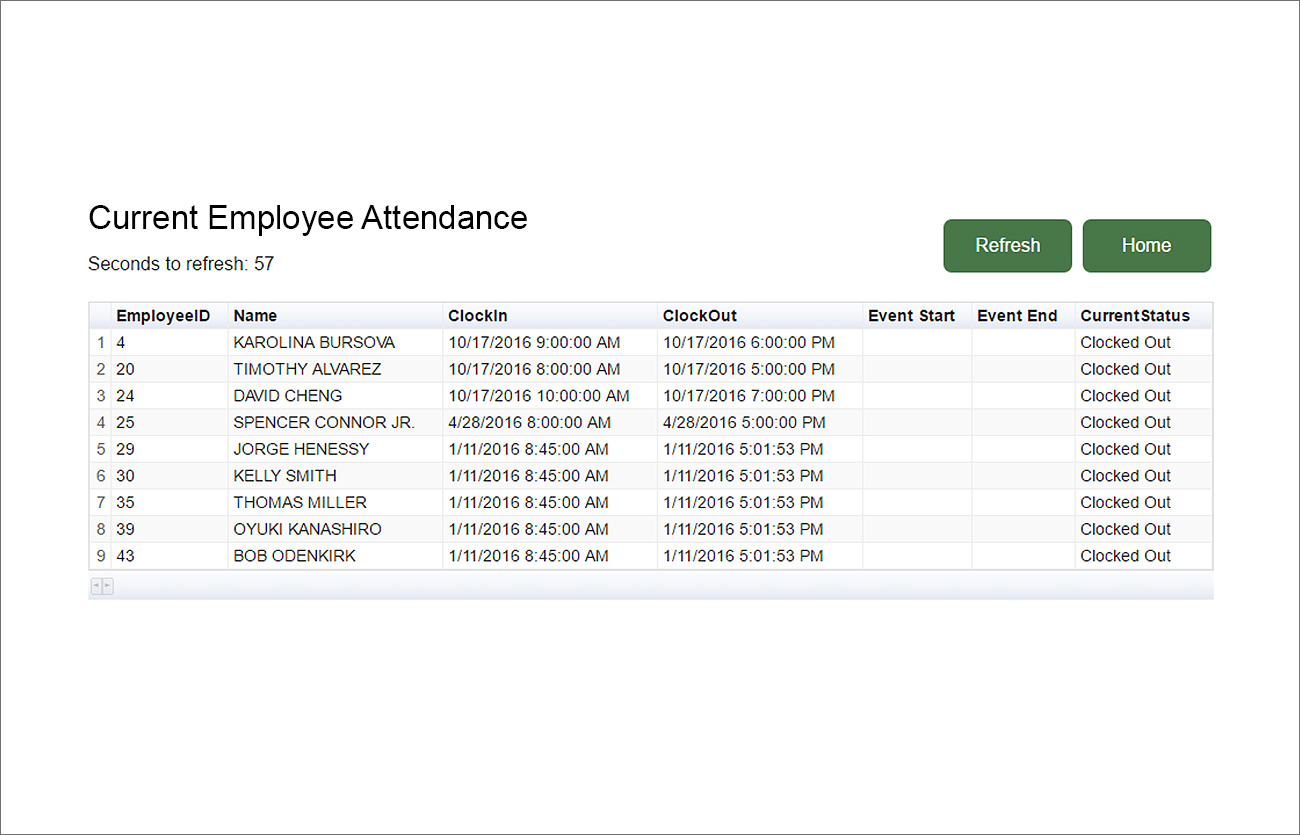
Task: Click Bob Odenkirk's ClockIn 1/11/2016 8:45:00 AM
Action: click(x=550, y=556)
